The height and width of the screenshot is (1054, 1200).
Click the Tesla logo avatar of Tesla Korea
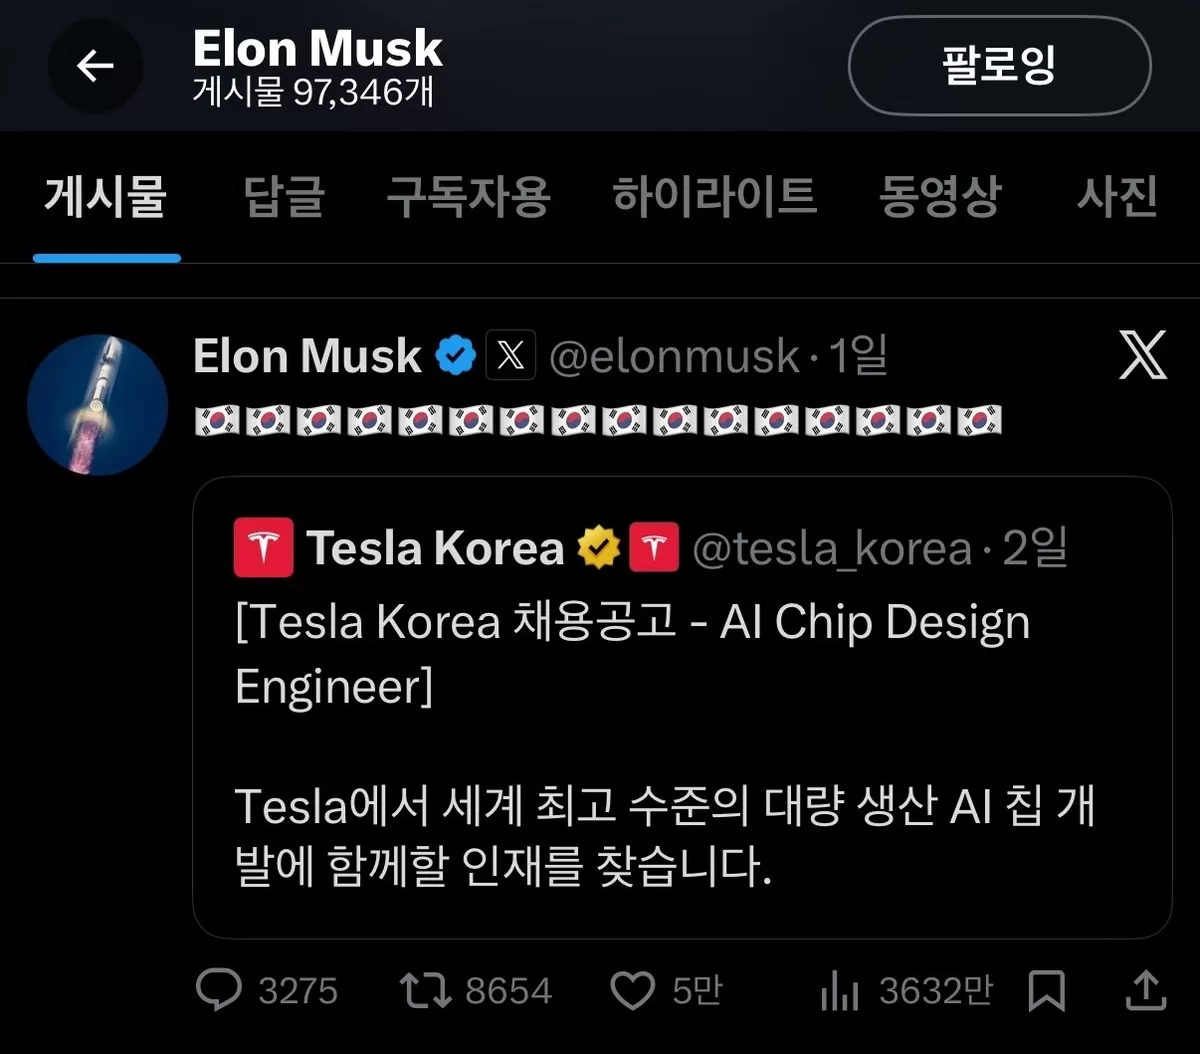coord(262,547)
